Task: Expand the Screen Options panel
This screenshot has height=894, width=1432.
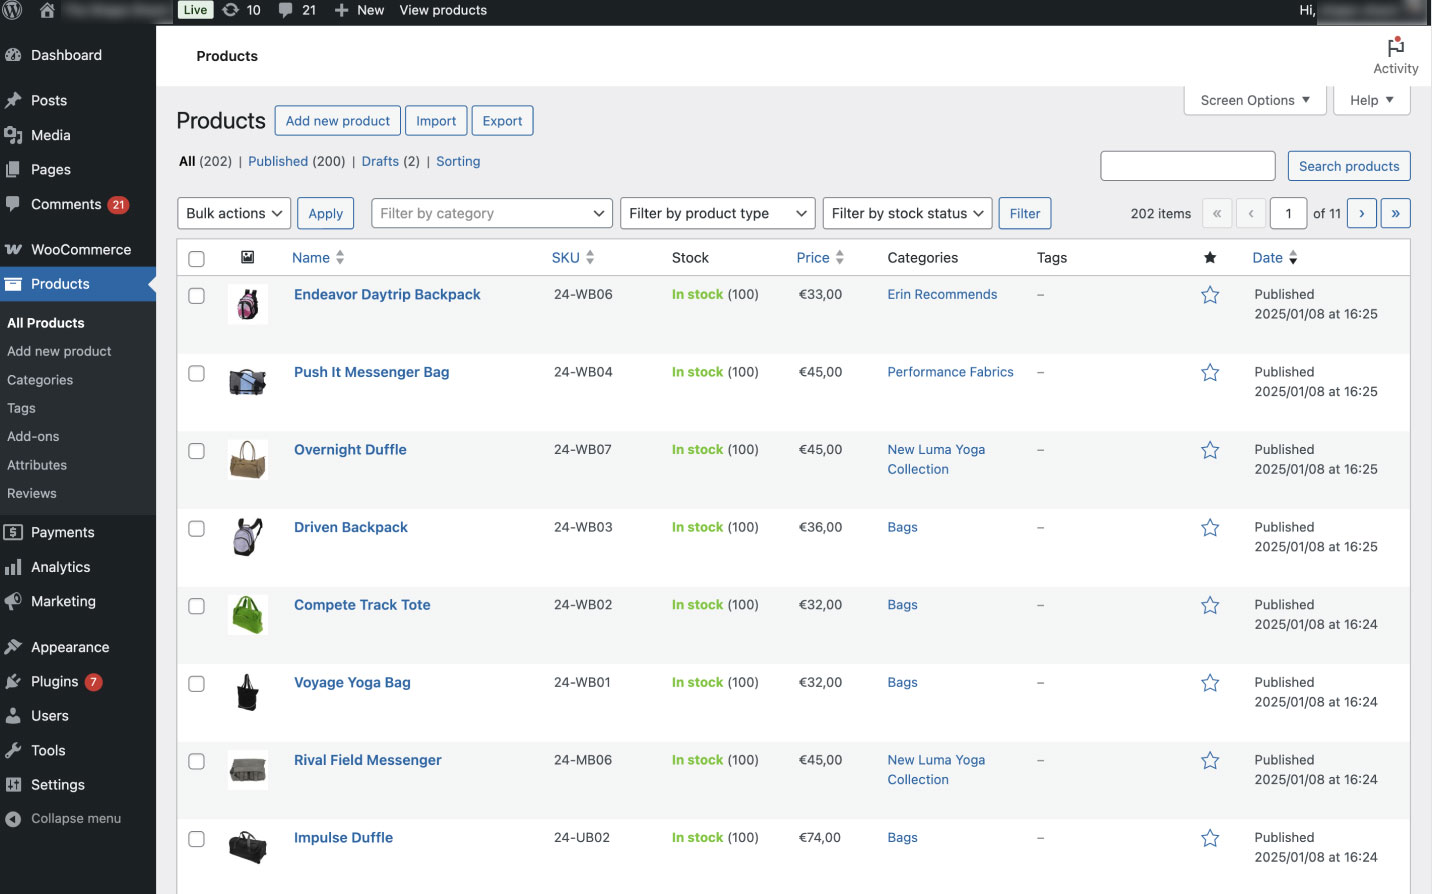Action: [x=1255, y=100]
